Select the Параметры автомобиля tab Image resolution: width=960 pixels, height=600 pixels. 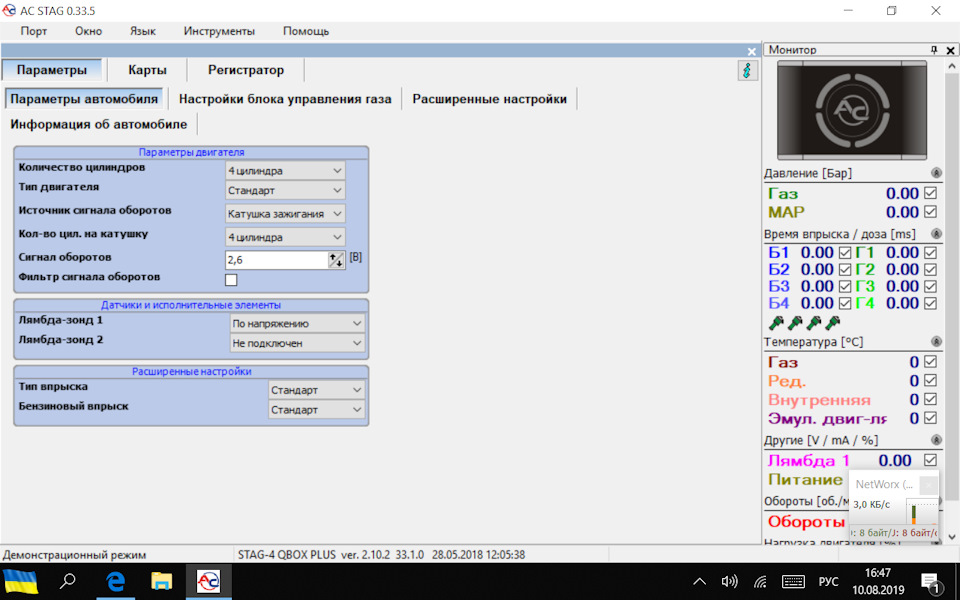[x=84, y=99]
